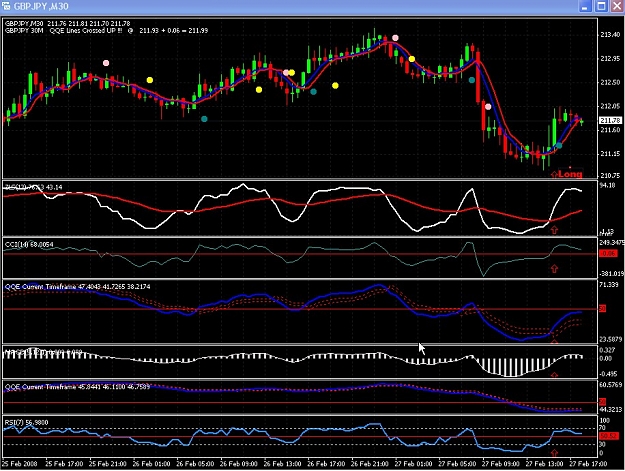The image size is (625, 471).
Task: Click time axis label '27 Feb 17:00'
Action: [588, 464]
